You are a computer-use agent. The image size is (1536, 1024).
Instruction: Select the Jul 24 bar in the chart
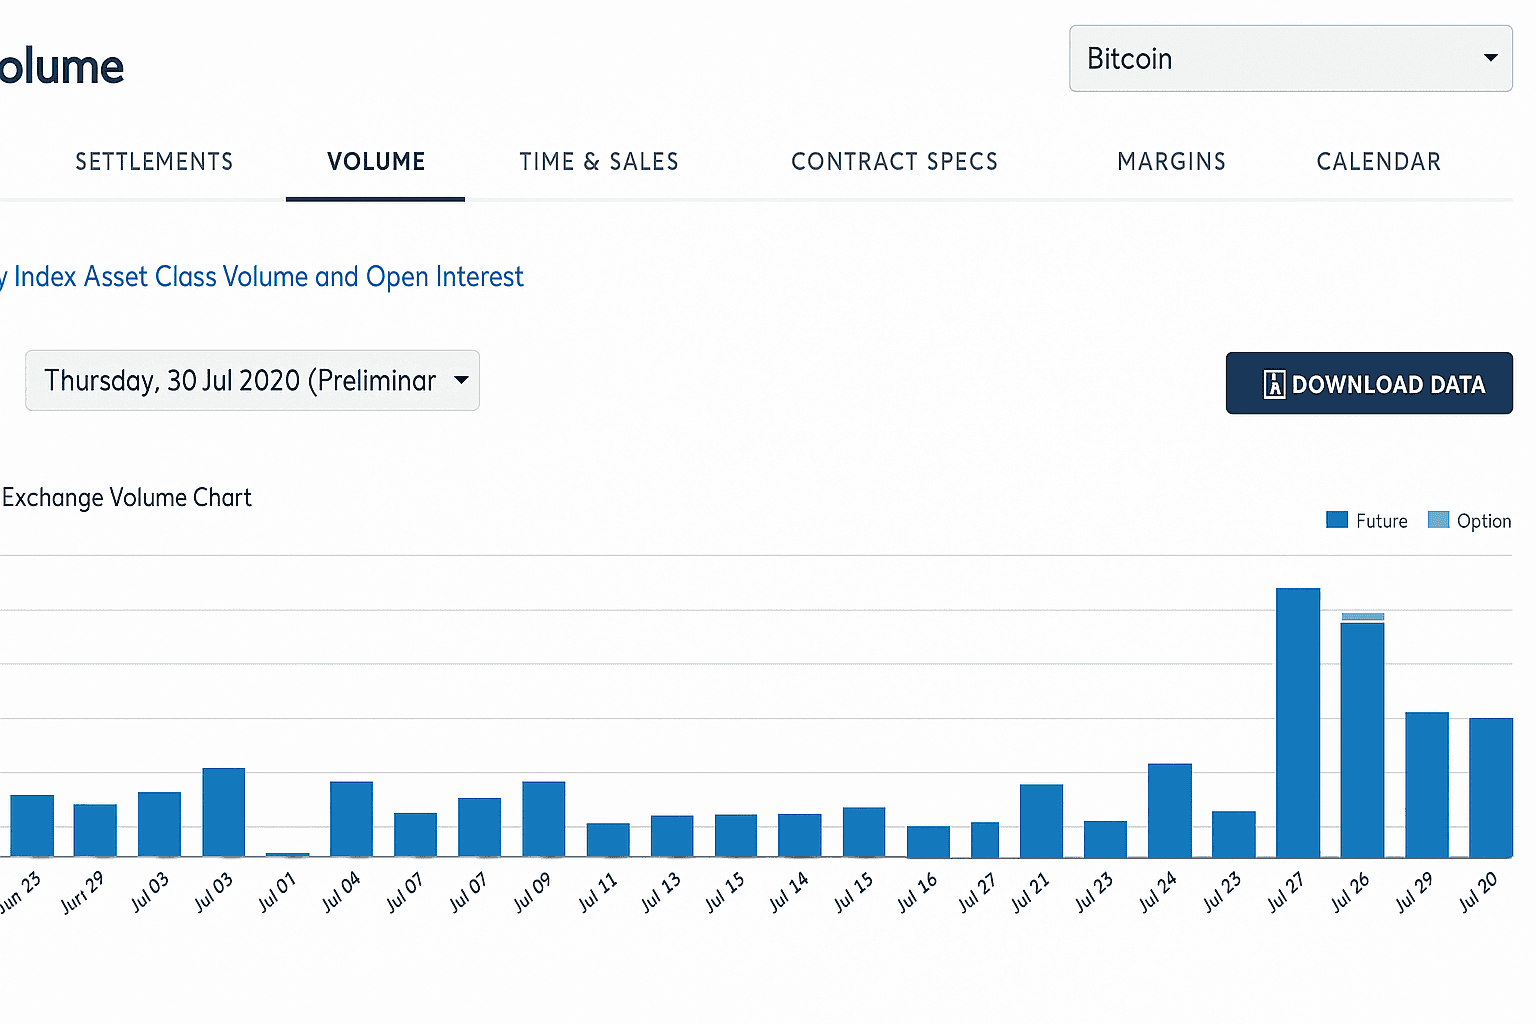1169,810
